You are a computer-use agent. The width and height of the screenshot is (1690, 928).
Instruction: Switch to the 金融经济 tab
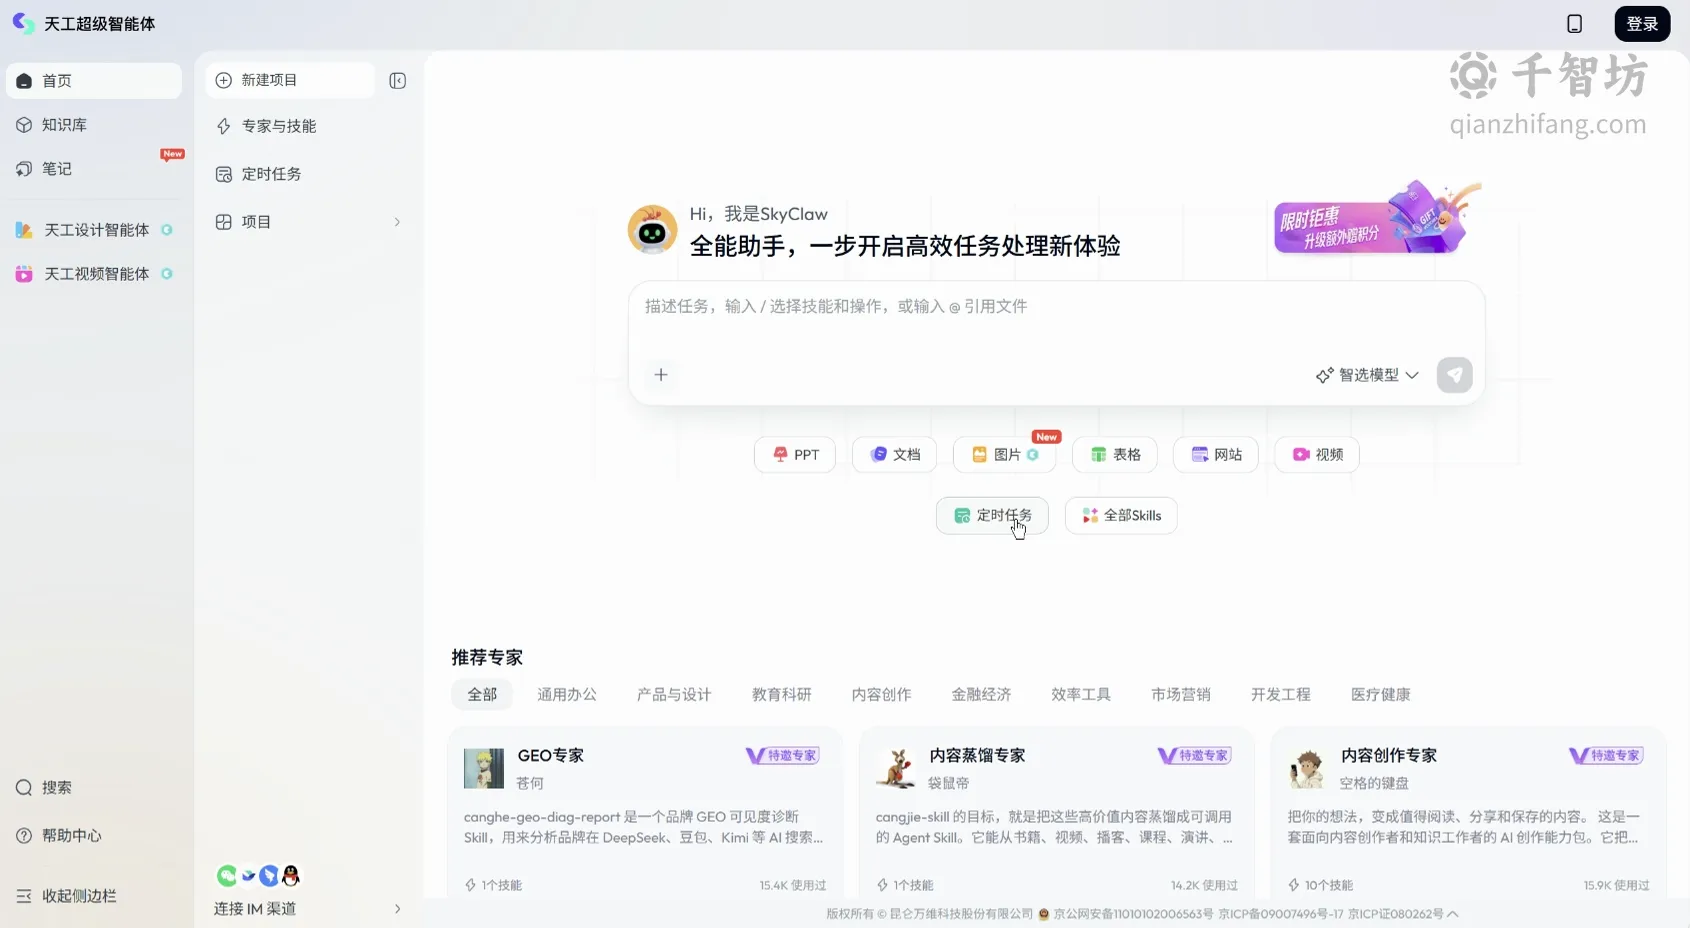[981, 695]
